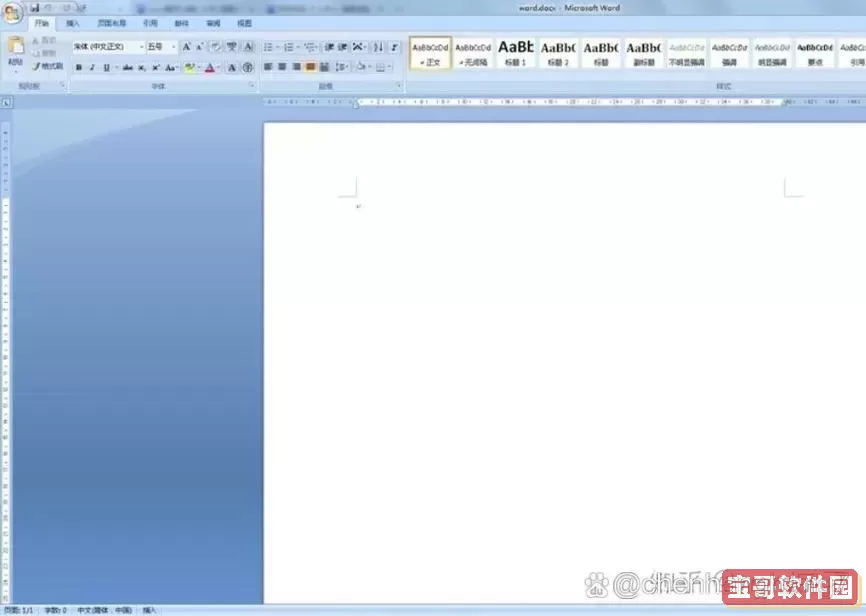The width and height of the screenshot is (866, 616).
Task: Apply Character Border (boxed A)
Action: [248, 47]
